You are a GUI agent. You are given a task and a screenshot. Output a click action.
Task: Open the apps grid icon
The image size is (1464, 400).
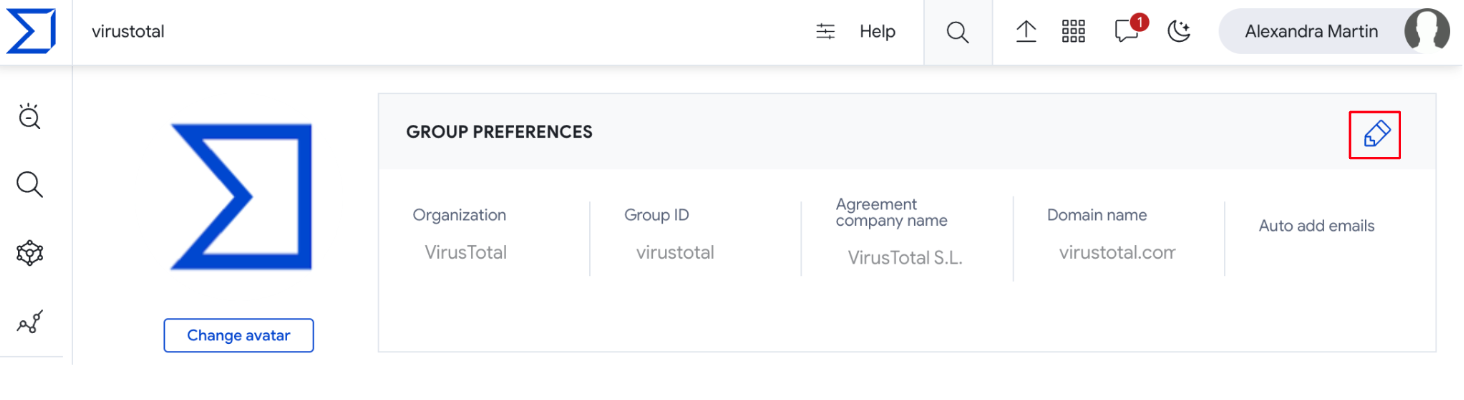pyautogui.click(x=1073, y=32)
